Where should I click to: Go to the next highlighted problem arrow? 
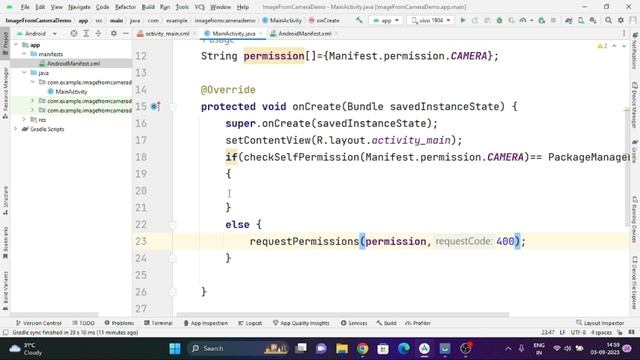pyautogui.click(x=624, y=46)
